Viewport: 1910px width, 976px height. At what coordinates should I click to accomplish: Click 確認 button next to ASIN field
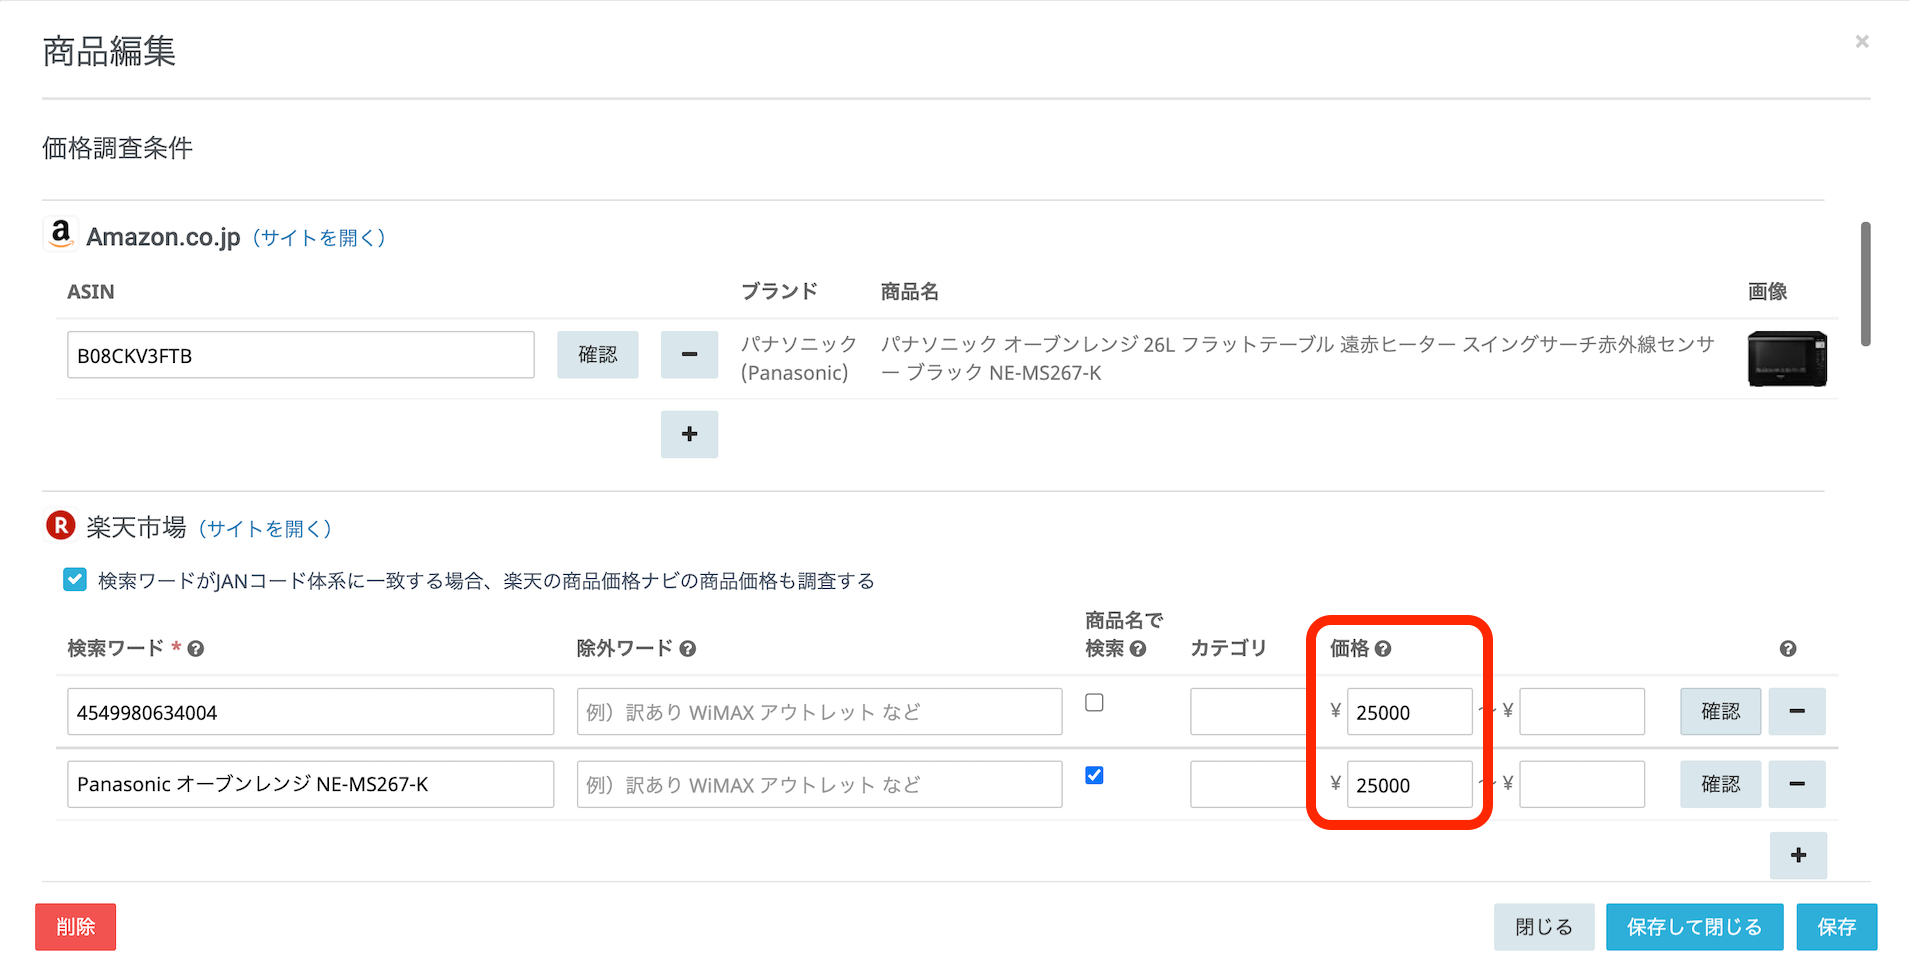(x=597, y=355)
